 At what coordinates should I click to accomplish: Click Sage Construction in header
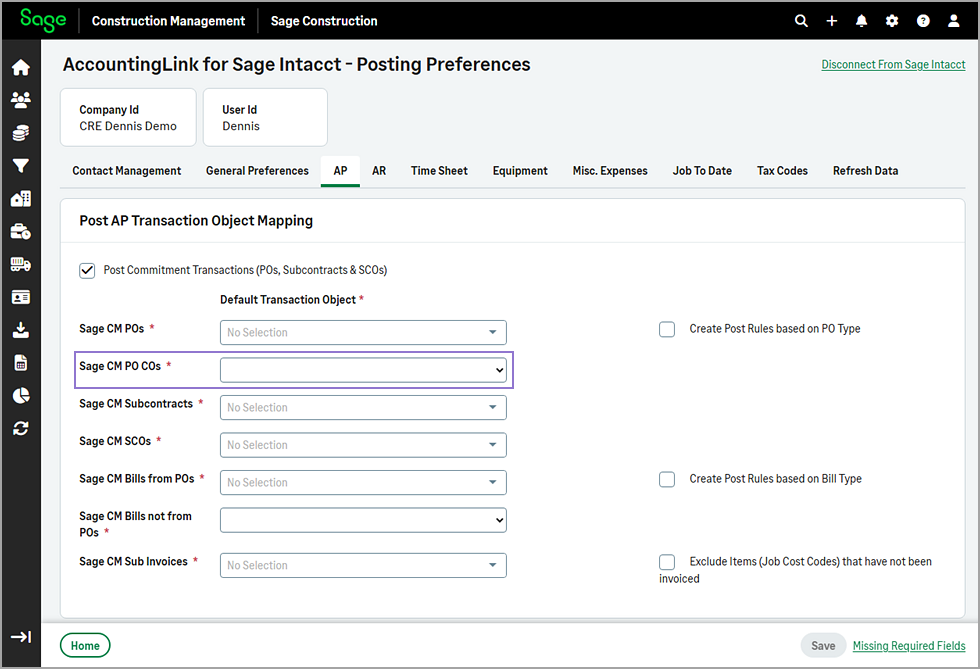[x=324, y=21]
